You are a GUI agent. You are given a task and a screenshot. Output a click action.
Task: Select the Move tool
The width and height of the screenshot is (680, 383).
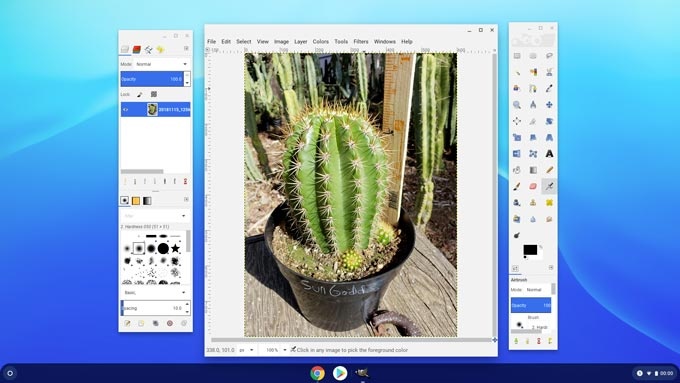549,105
